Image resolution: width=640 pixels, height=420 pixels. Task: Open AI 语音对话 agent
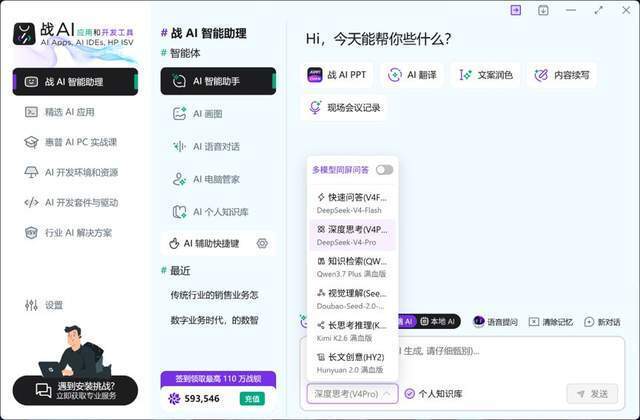[x=206, y=146]
